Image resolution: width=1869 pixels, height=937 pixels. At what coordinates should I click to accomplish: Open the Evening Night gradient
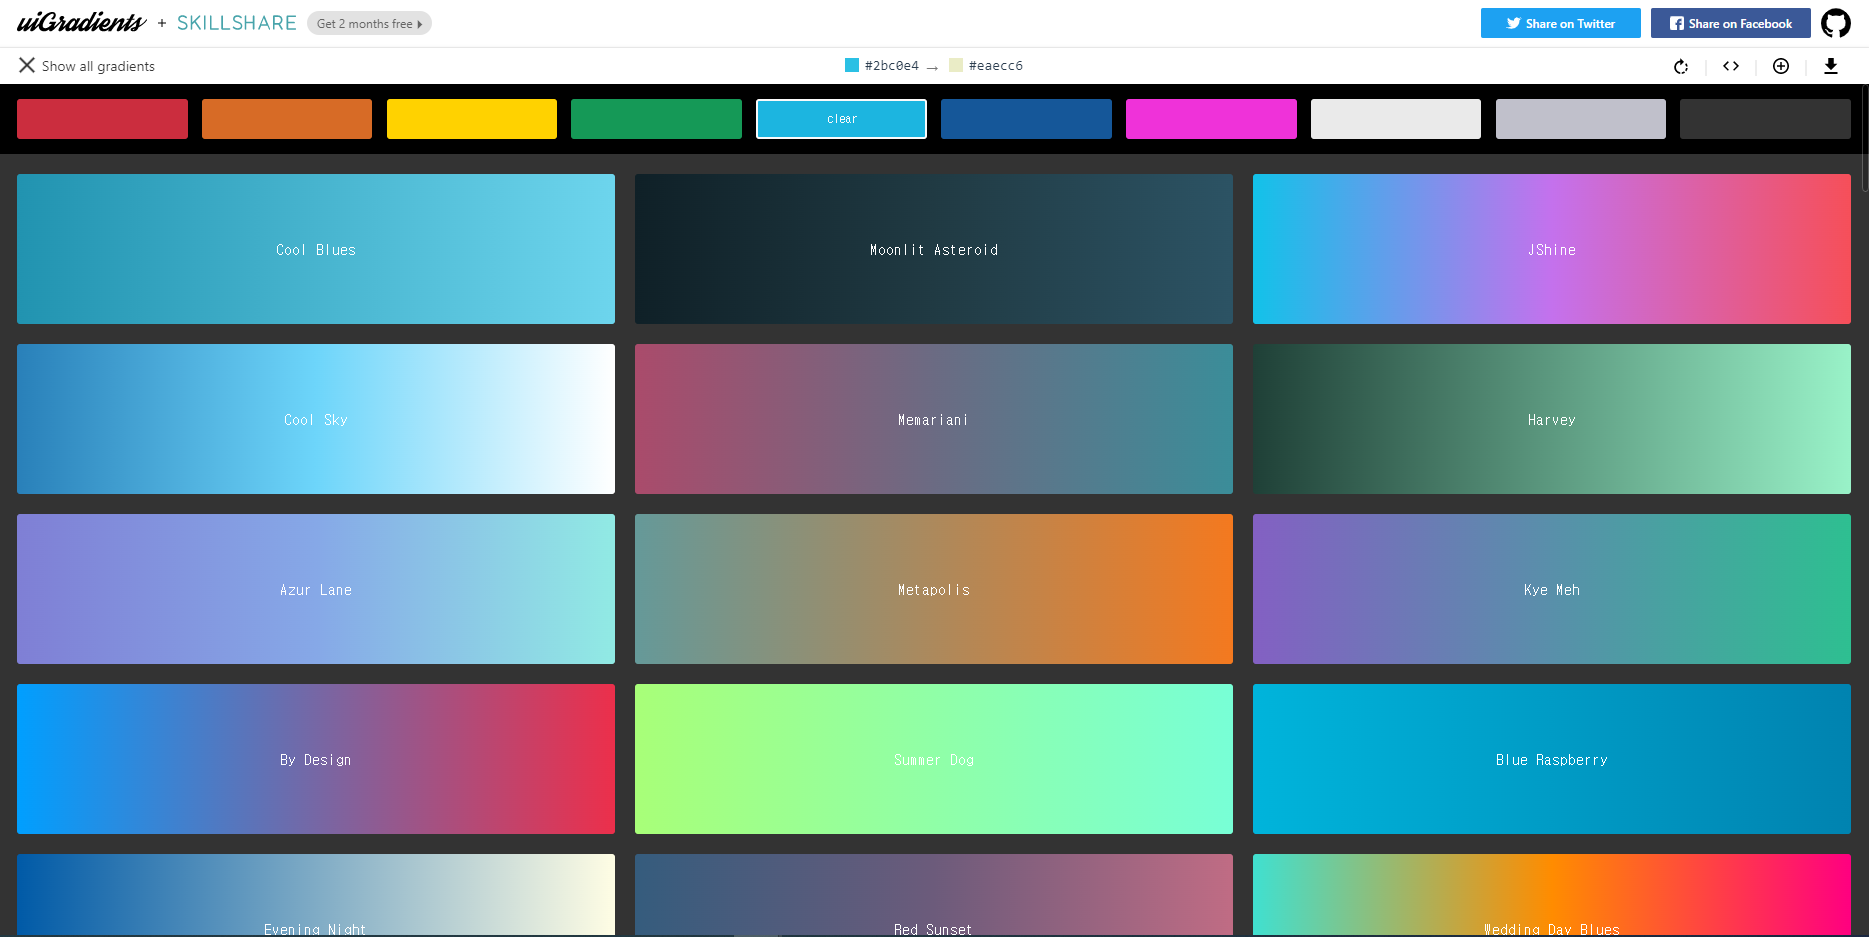click(x=316, y=895)
